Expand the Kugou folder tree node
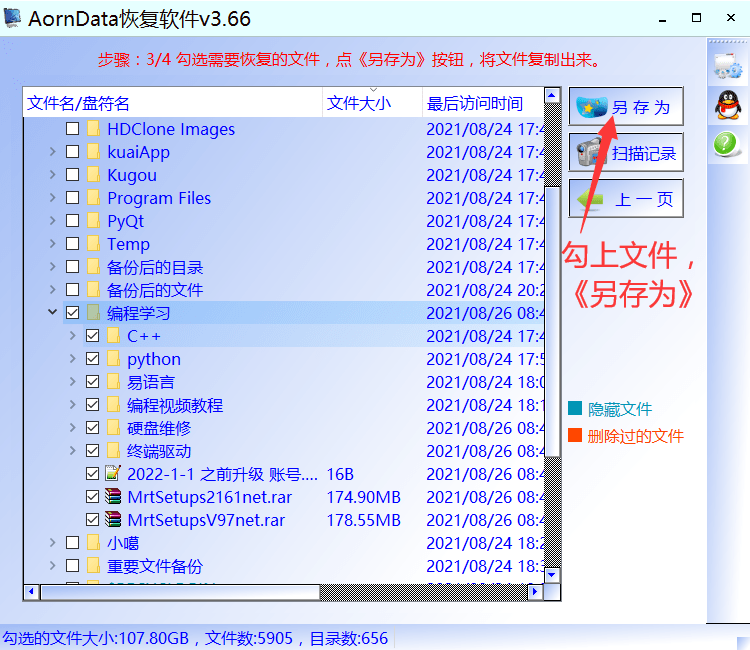 (x=53, y=175)
